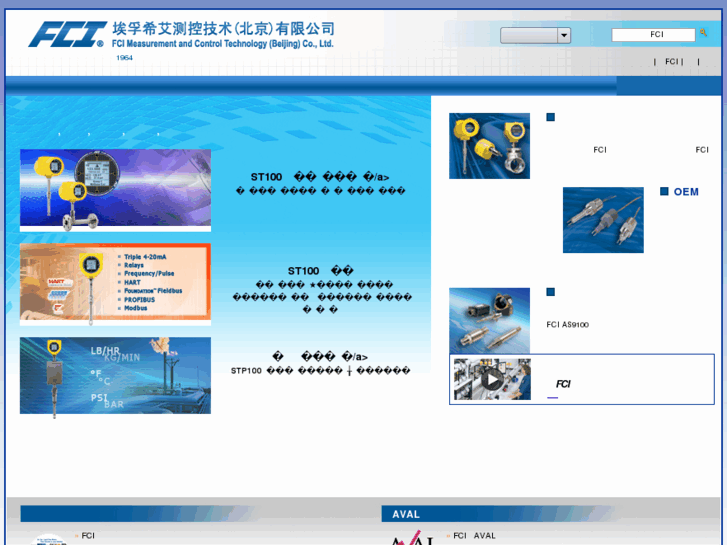Viewport: 727px width, 545px height.
Task: Click the search input field containing FCI
Action: (653, 34)
